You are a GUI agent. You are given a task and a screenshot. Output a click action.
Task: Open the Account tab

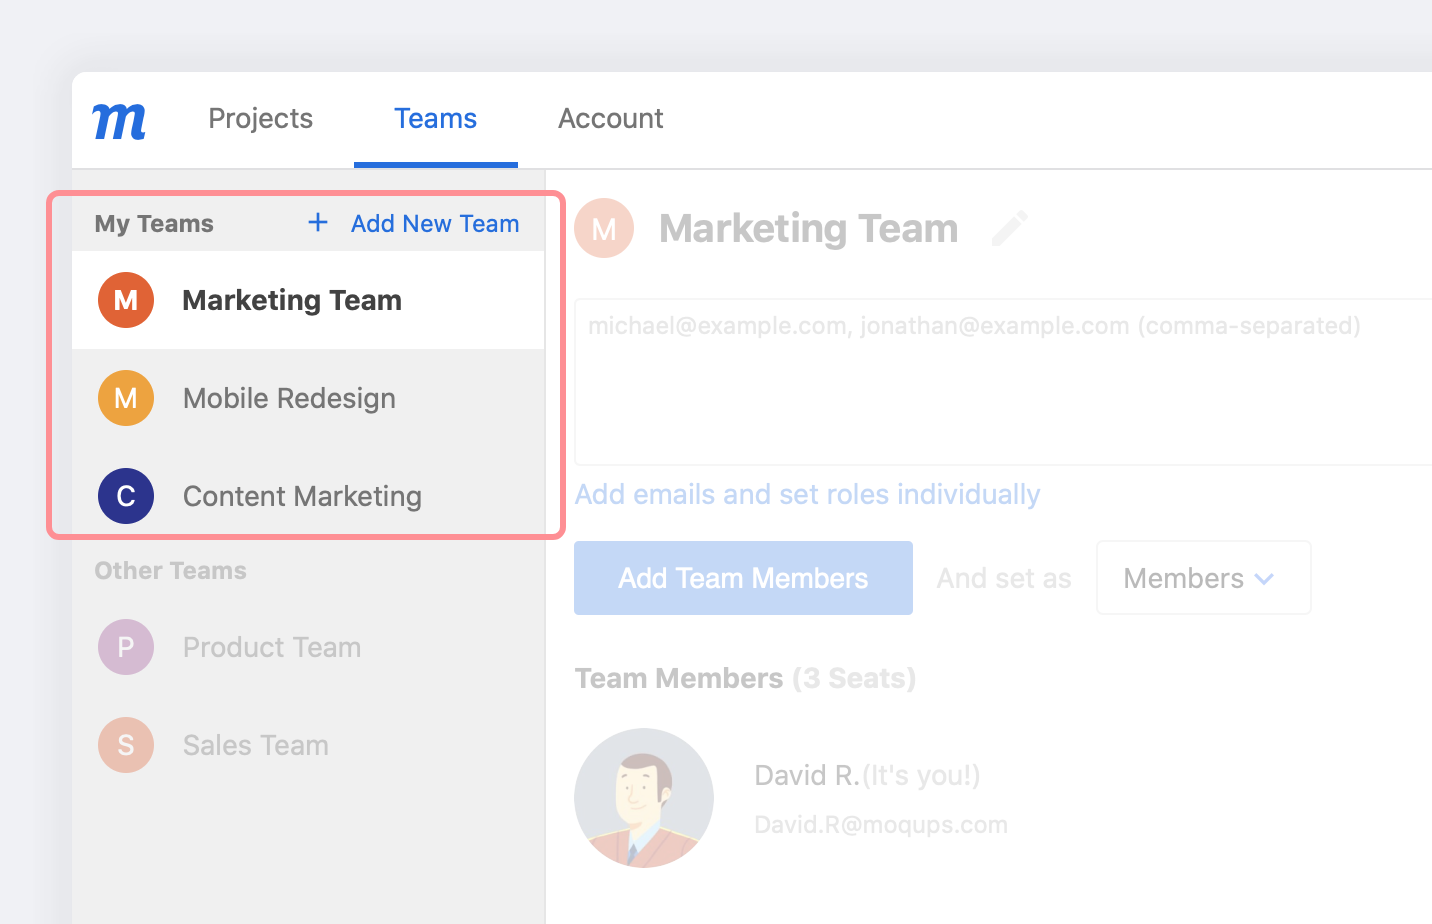coord(610,118)
